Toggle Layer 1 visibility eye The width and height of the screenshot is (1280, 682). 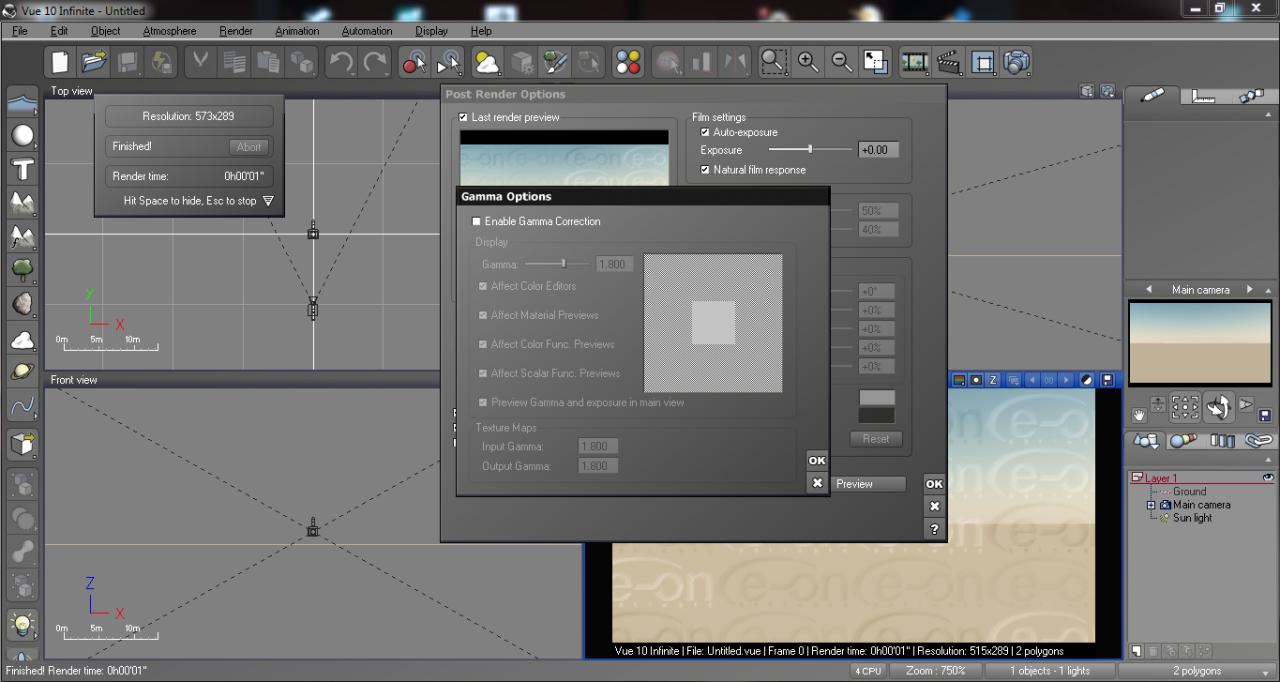tap(1268, 478)
